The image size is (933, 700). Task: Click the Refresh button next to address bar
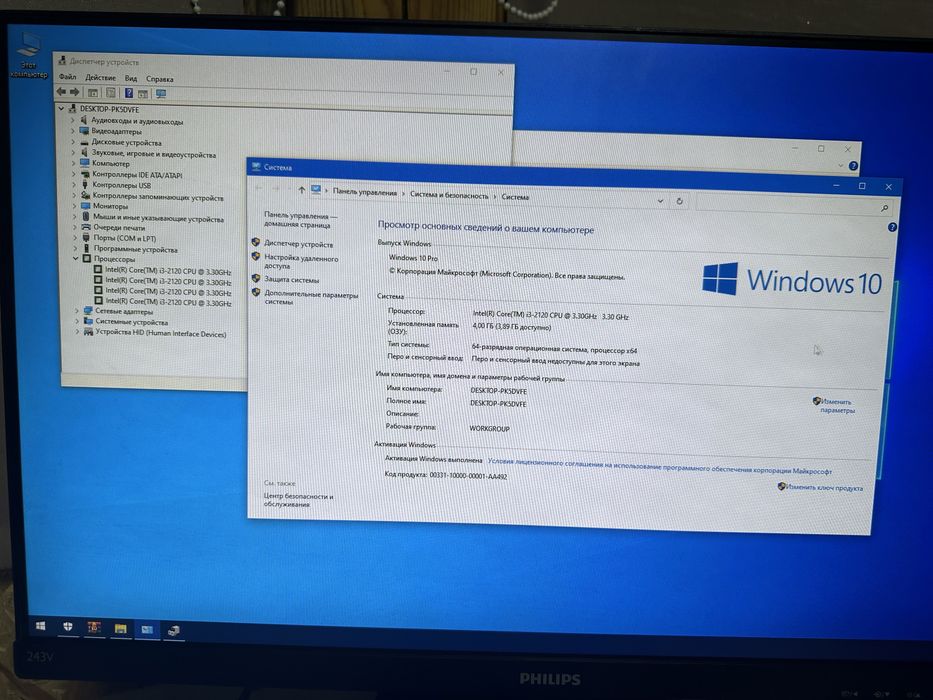click(x=680, y=201)
